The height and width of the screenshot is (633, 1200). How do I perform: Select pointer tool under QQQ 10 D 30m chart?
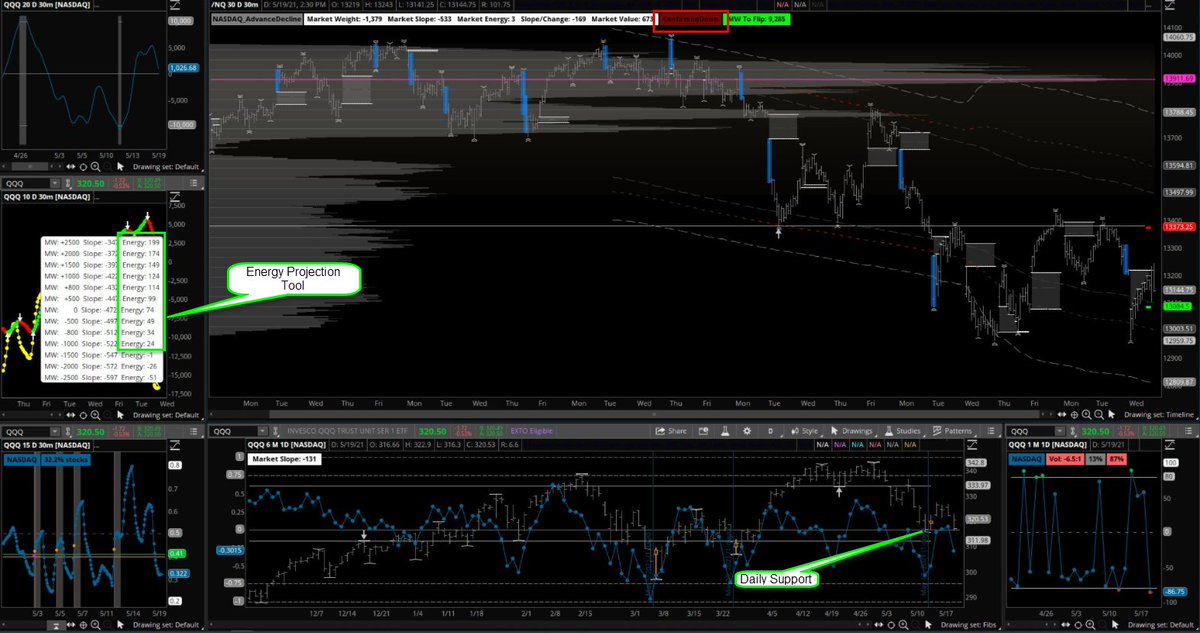click(x=120, y=415)
